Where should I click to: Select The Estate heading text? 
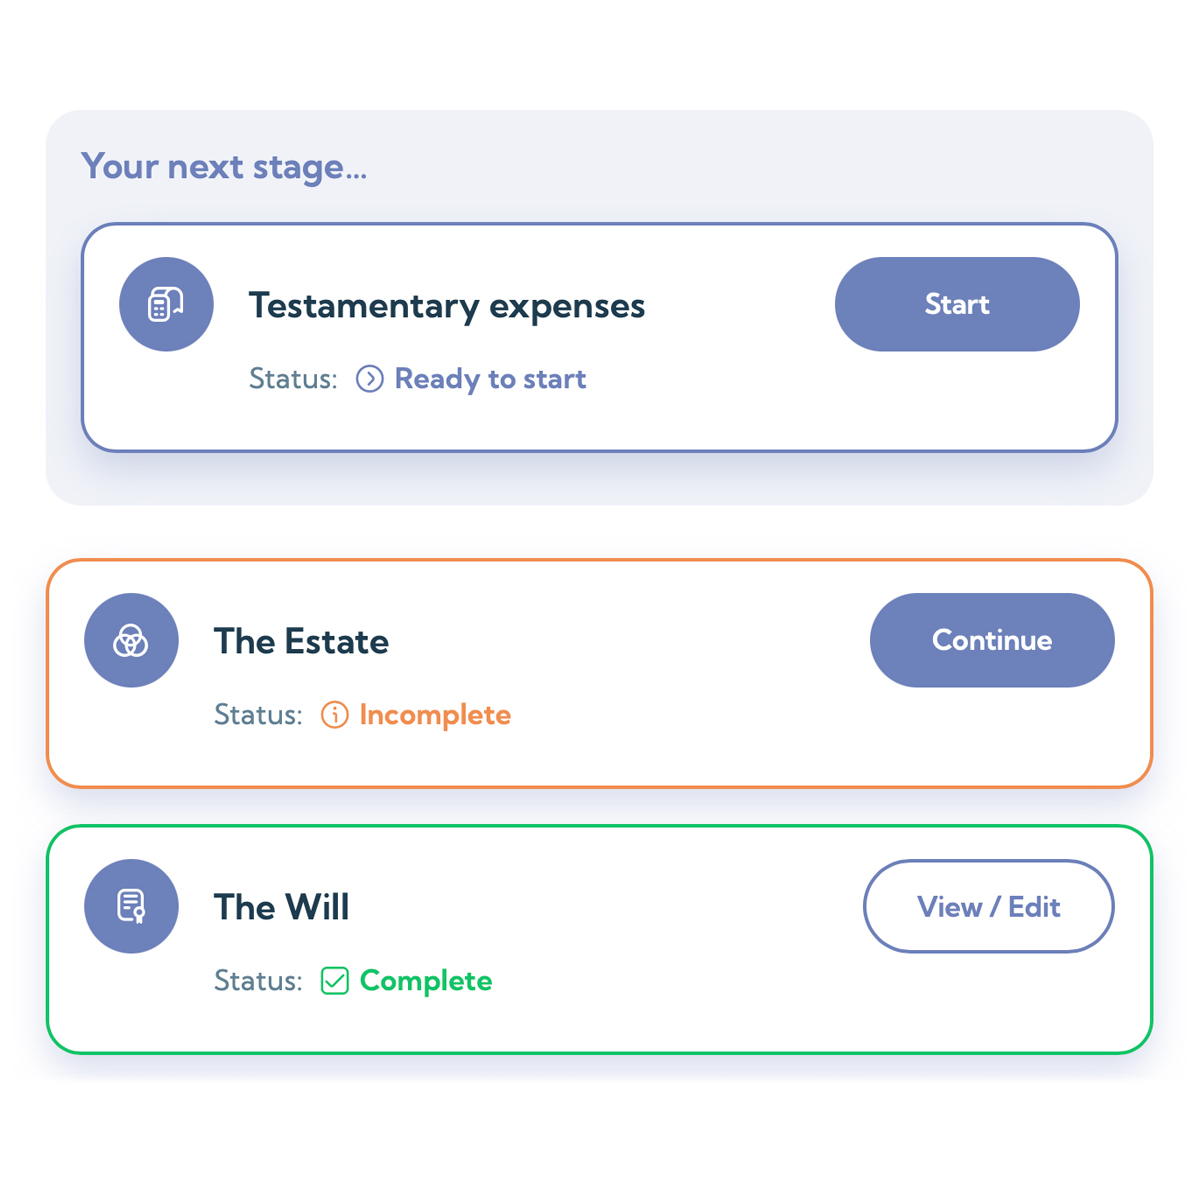[301, 641]
